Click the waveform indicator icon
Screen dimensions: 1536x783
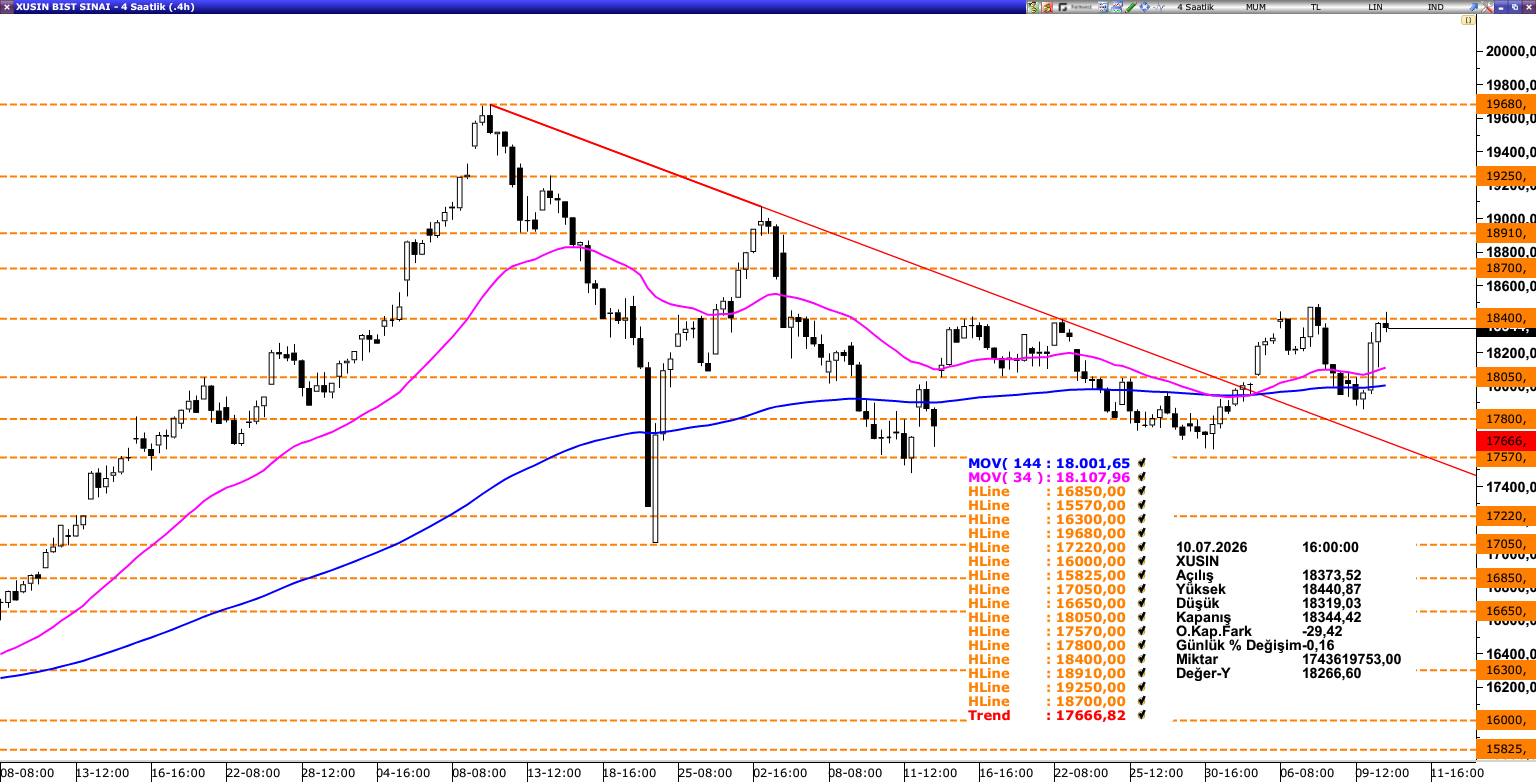coord(1158,7)
